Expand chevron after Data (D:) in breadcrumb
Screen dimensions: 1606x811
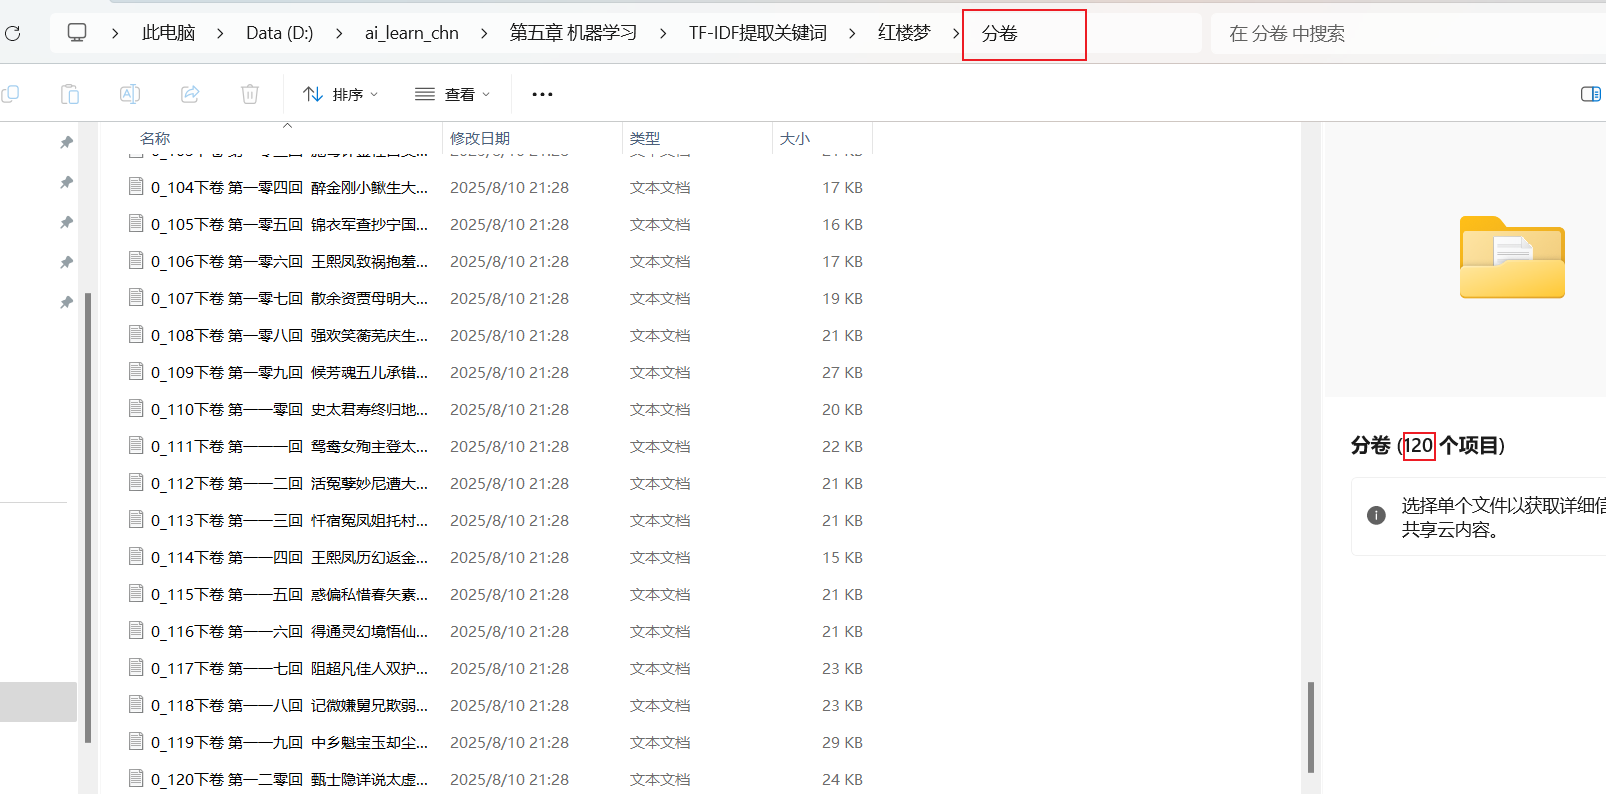[339, 33]
